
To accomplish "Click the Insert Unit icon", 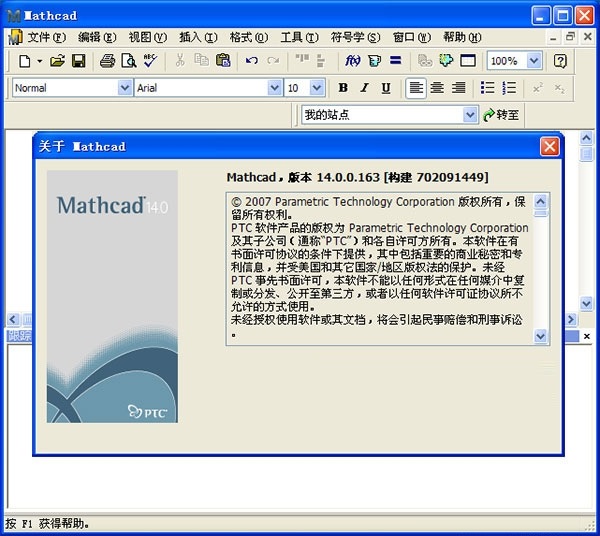I will [374, 61].
